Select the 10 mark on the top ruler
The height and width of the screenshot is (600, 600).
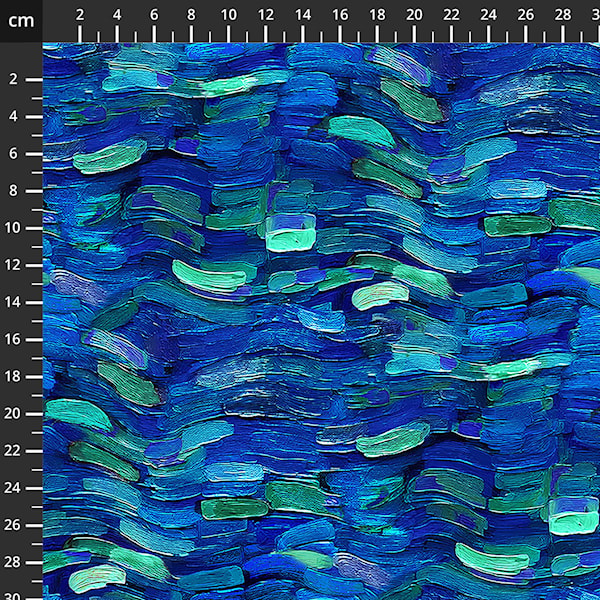tap(228, 15)
